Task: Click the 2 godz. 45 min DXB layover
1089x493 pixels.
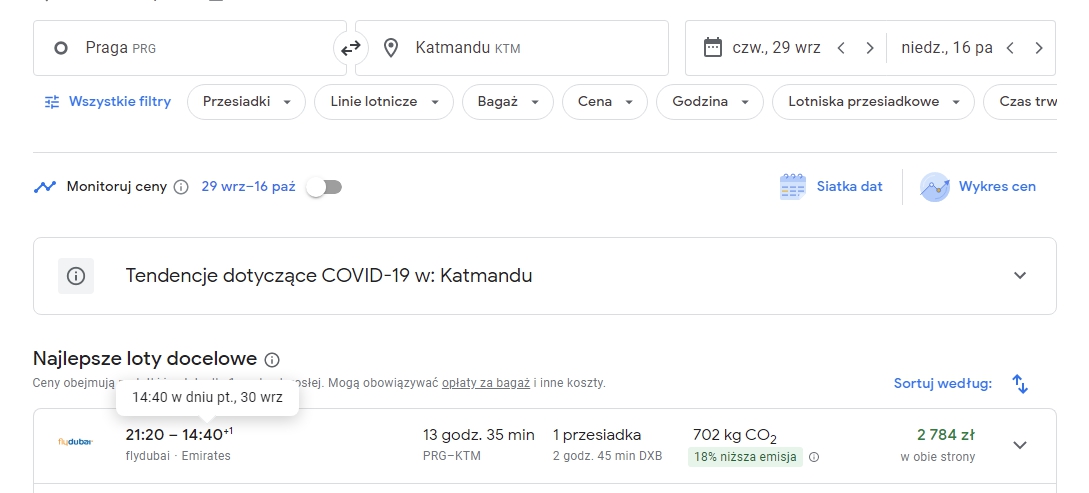Action: click(608, 456)
